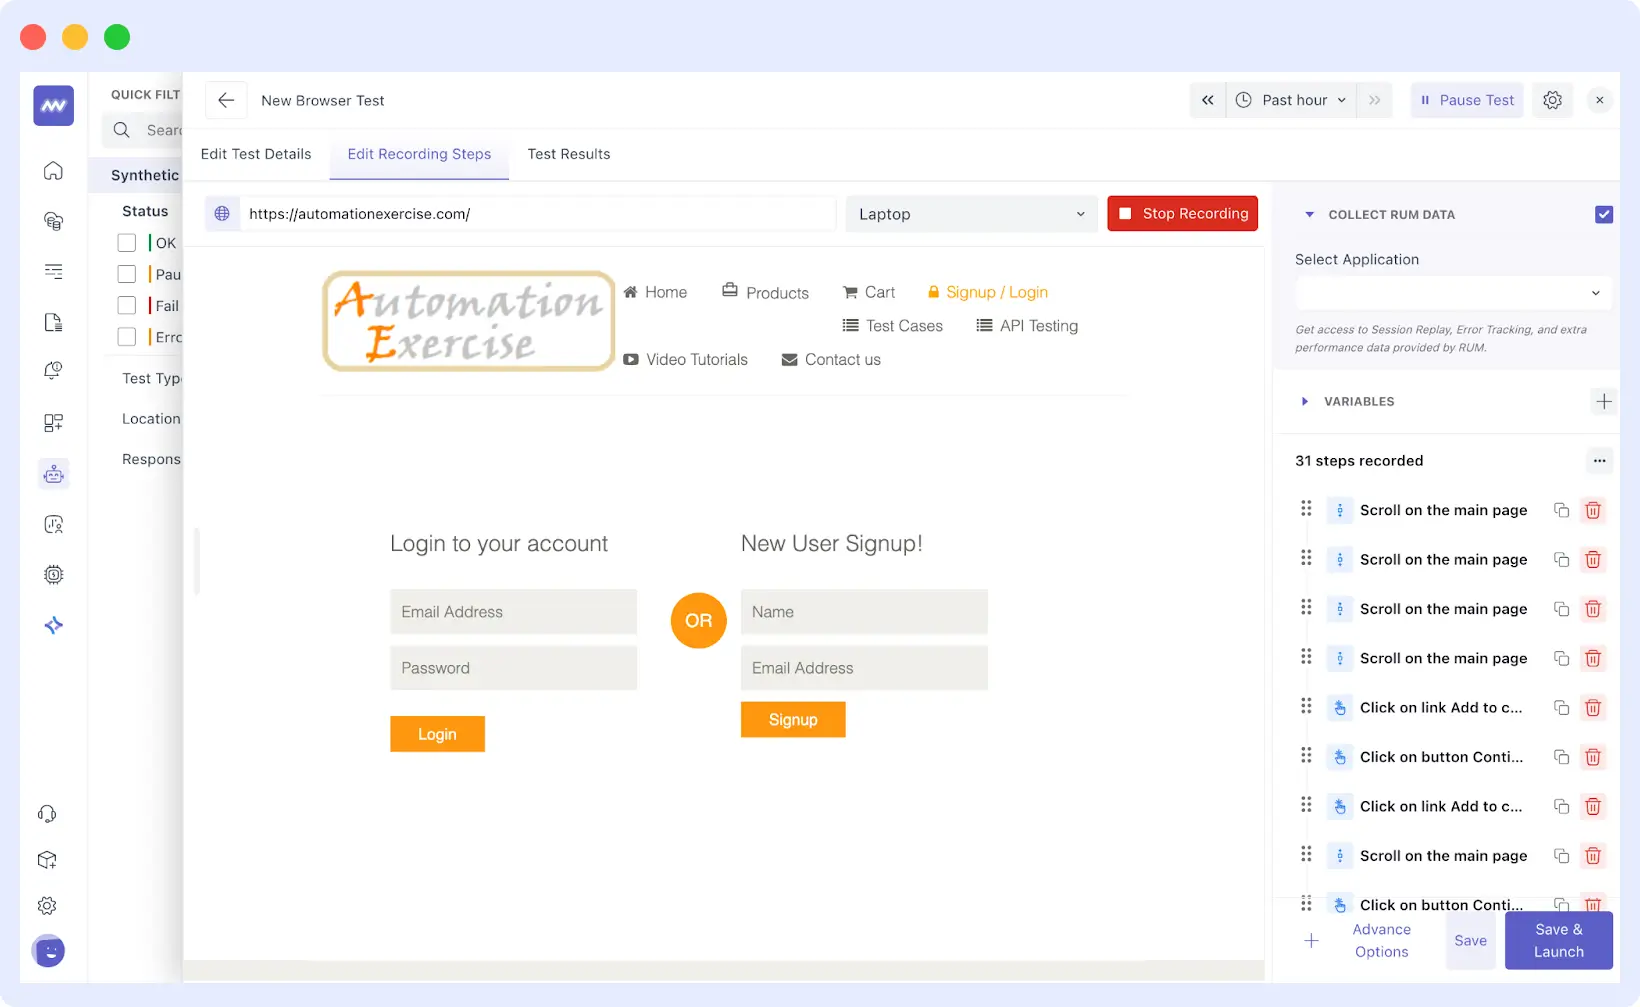This screenshot has width=1640, height=1007.
Task: Click the duplicate icon next to first Scroll step
Action: point(1561,510)
